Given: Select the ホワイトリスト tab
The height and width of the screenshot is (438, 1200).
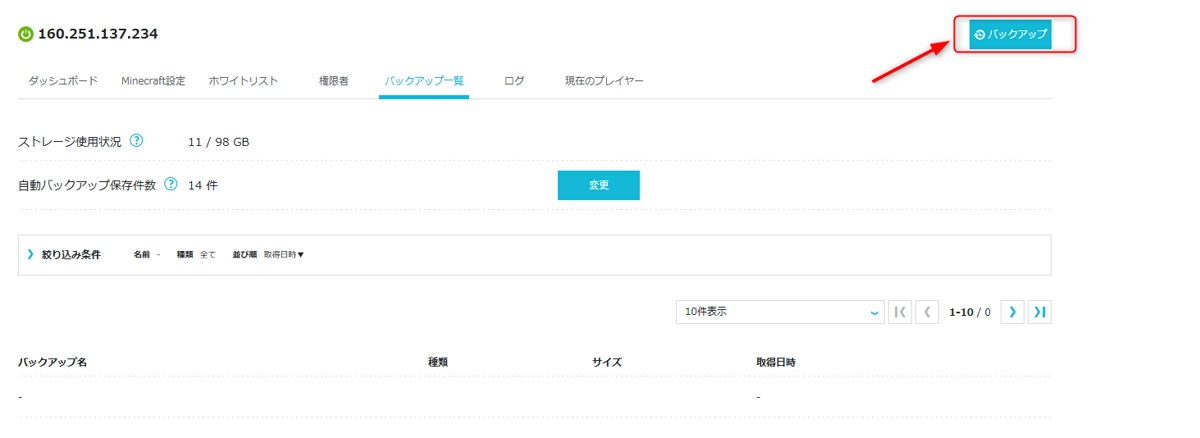Looking at the screenshot, I should point(243,81).
